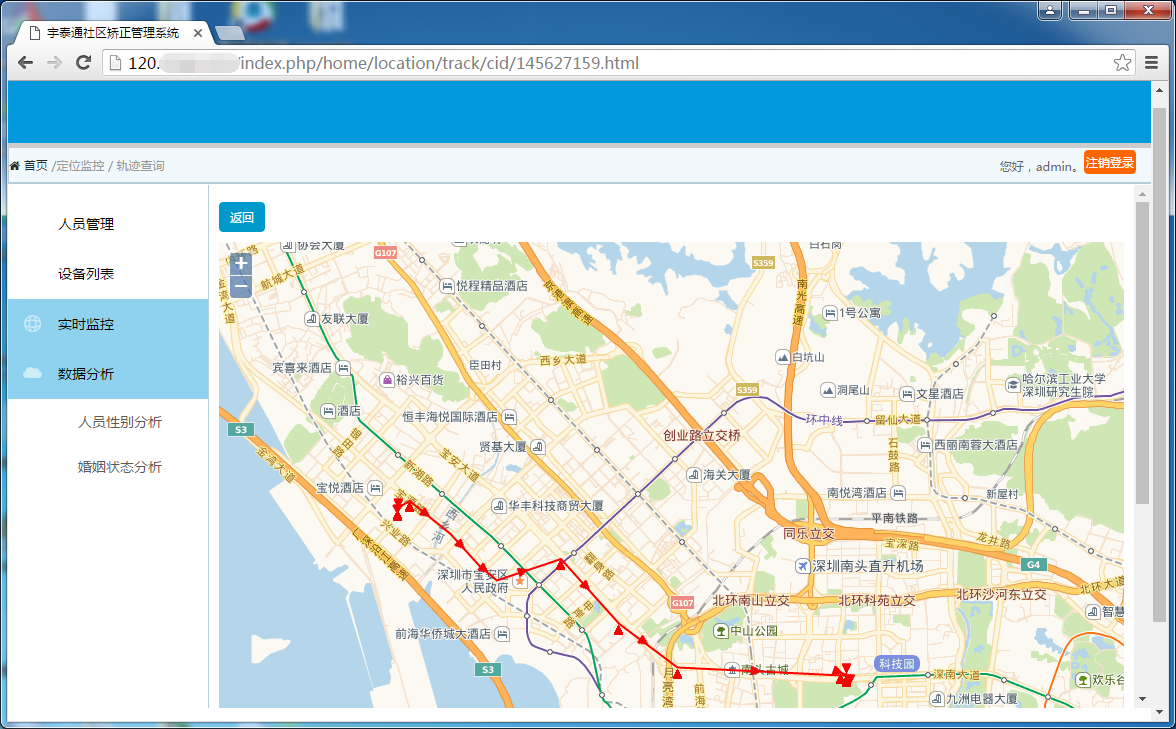
Task: Open 人员管理 menu item
Action: (x=86, y=224)
